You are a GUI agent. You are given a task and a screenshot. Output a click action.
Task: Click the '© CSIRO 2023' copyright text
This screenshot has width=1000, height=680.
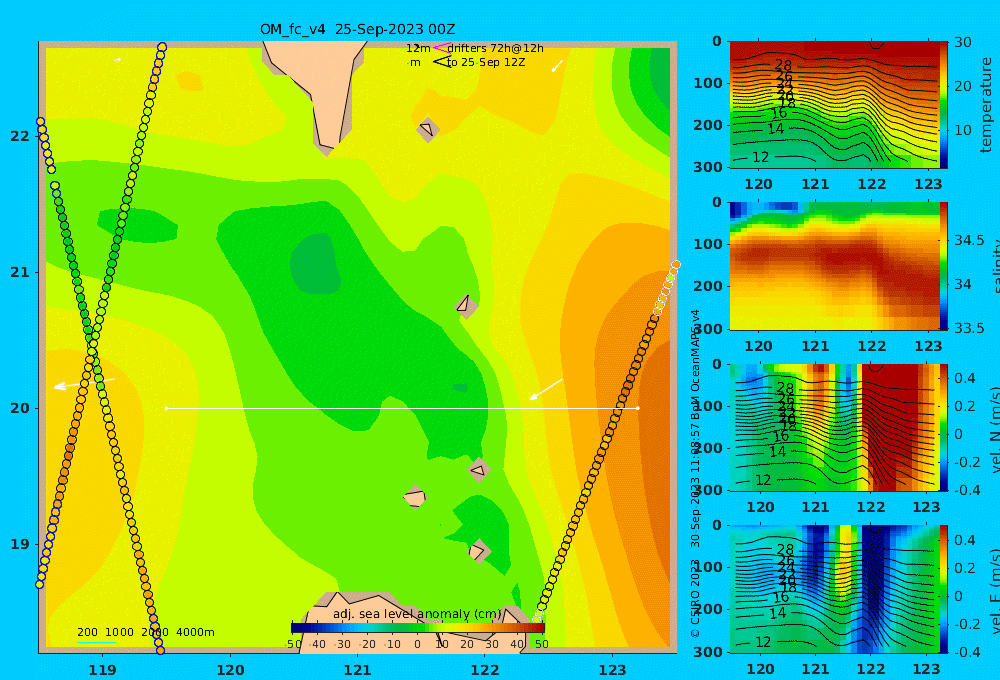(695, 598)
